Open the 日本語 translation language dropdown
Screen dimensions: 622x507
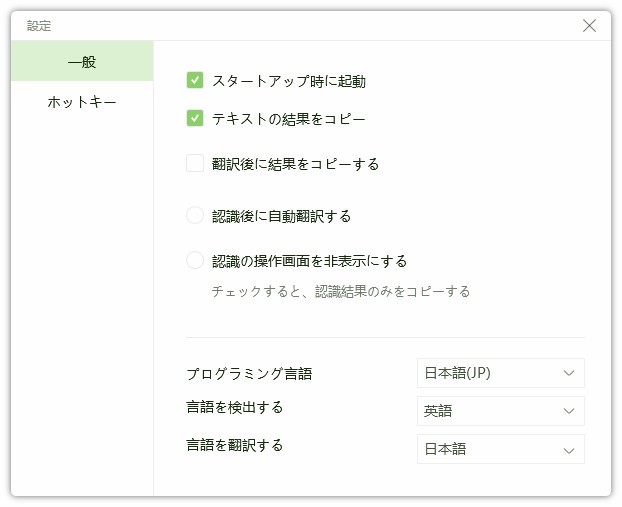tap(500, 449)
